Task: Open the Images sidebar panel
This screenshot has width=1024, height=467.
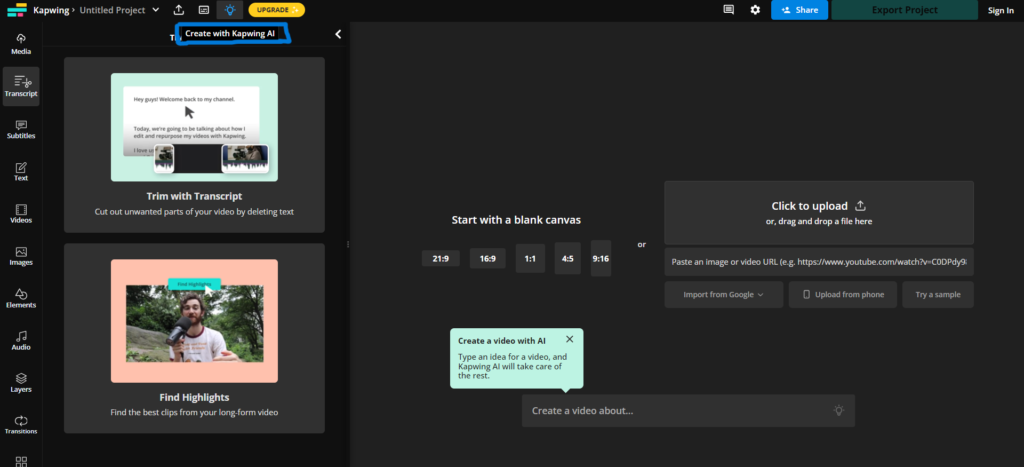Action: (21, 255)
